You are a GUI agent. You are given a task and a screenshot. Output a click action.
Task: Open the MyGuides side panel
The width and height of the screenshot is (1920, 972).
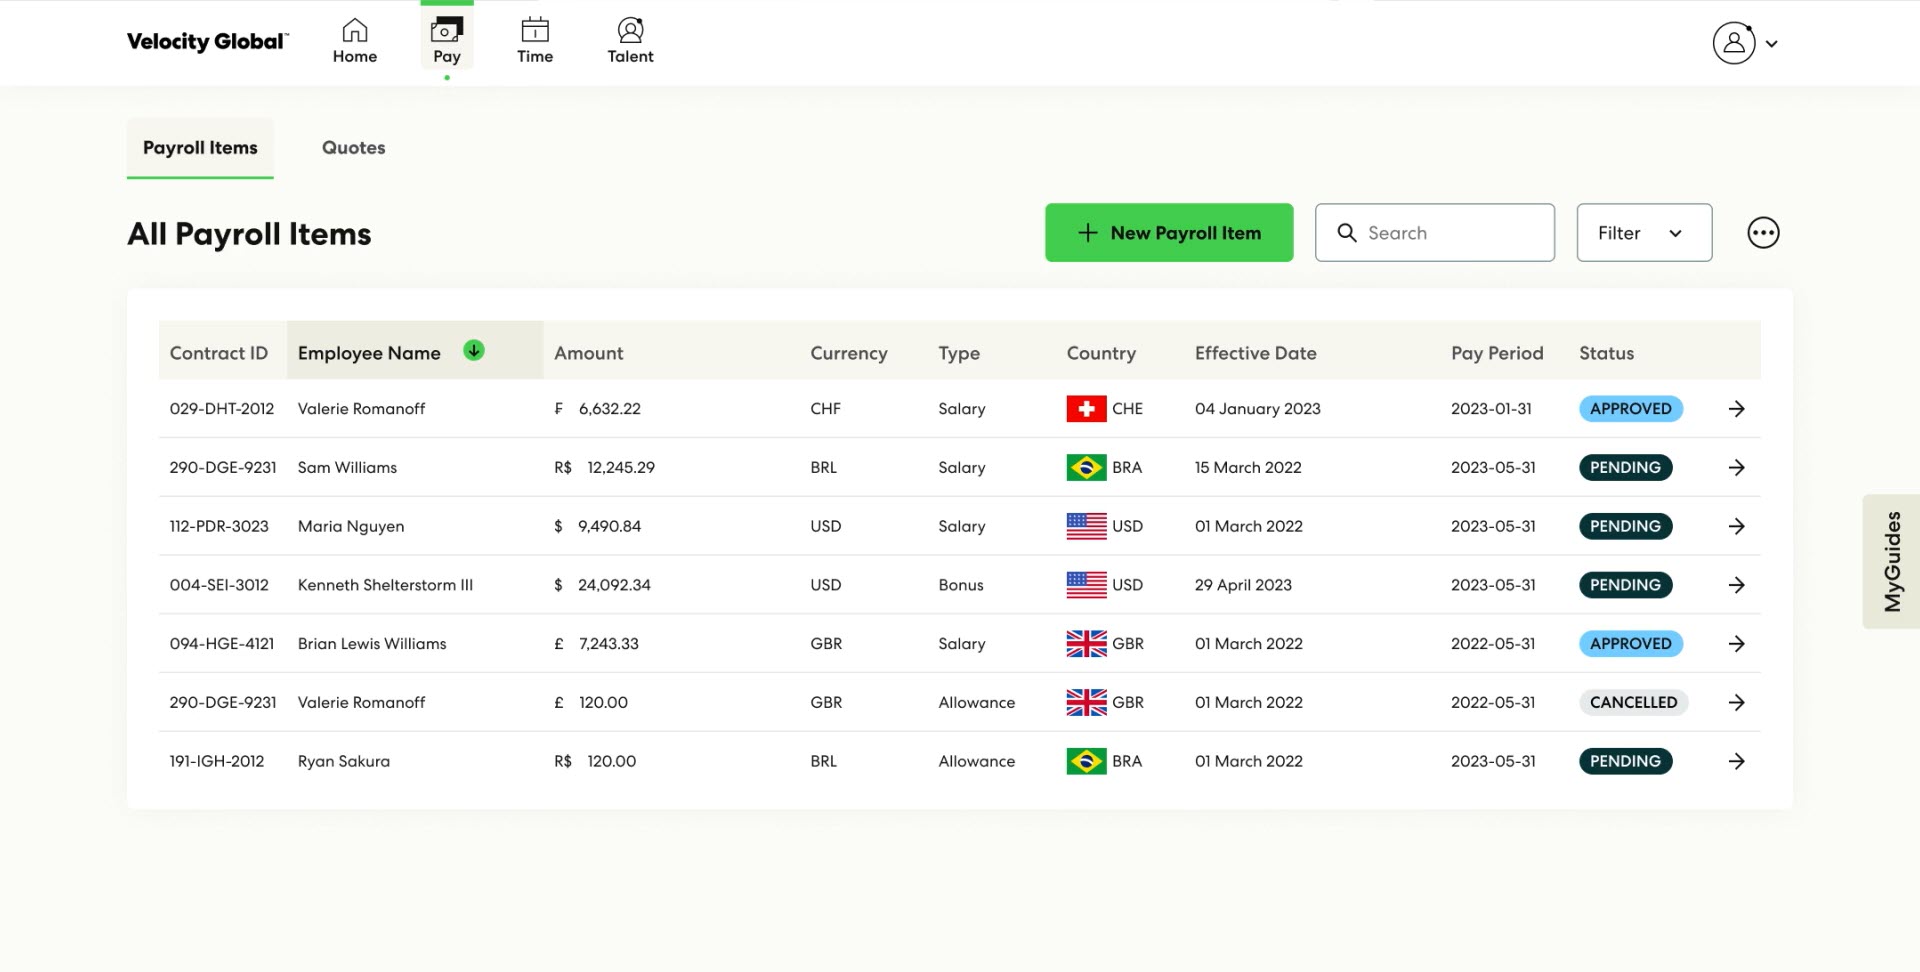[1891, 561]
